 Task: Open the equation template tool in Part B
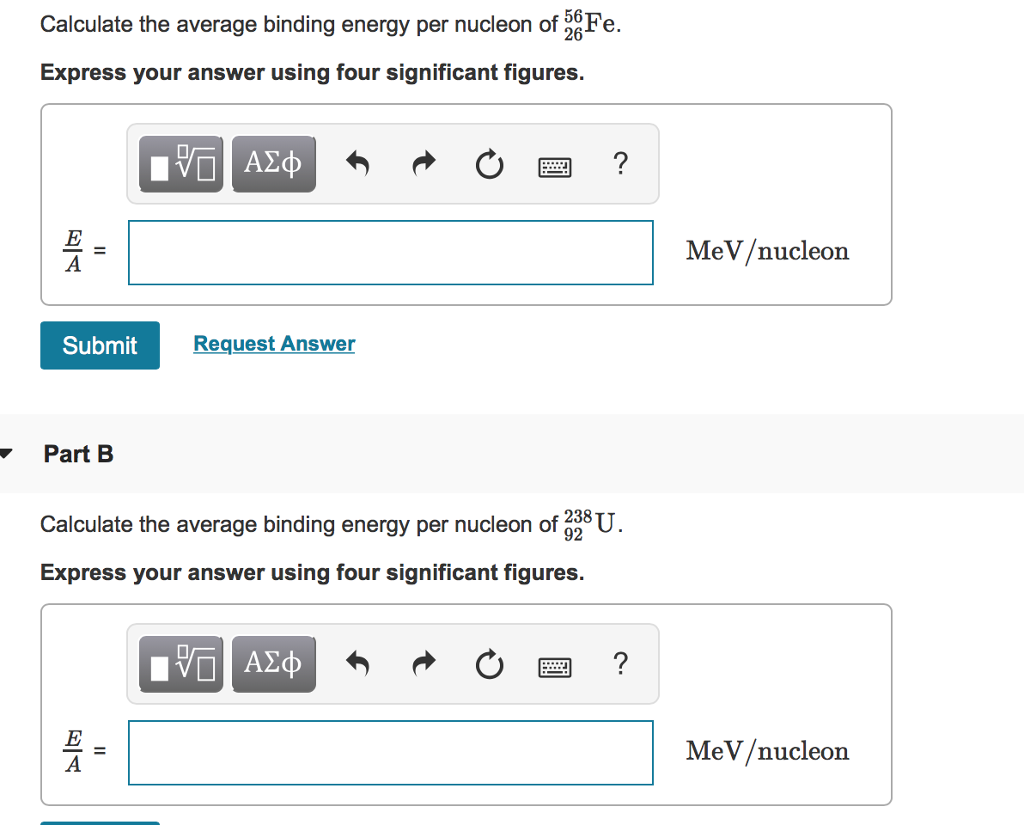point(180,662)
